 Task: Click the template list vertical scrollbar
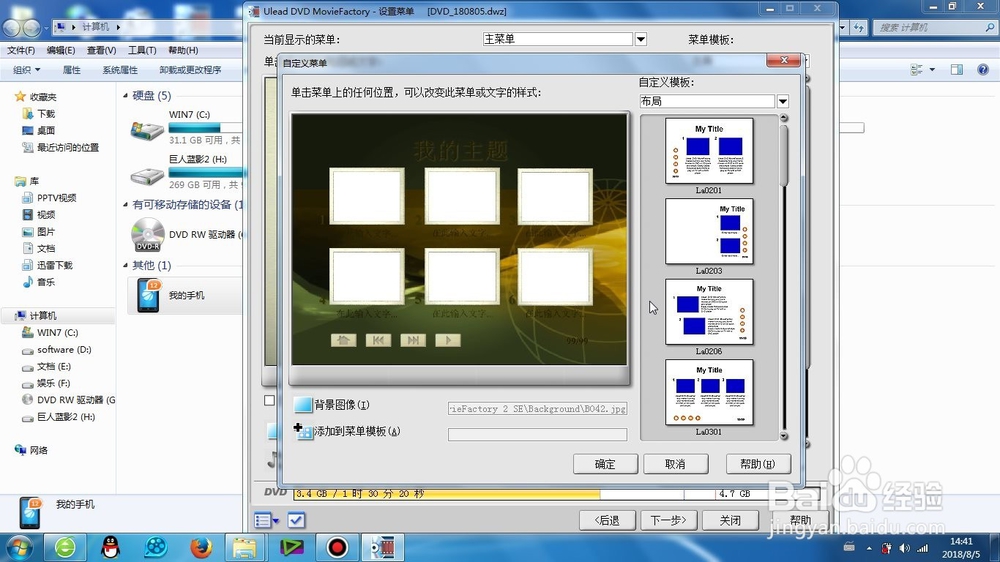(784, 277)
